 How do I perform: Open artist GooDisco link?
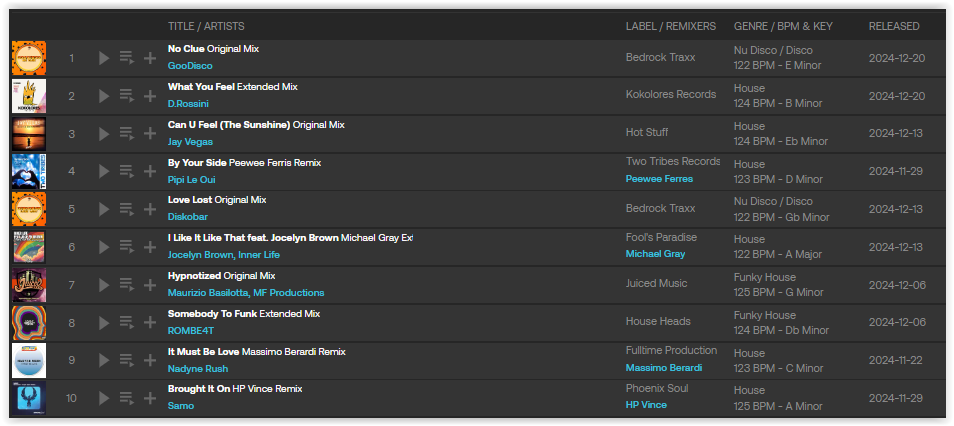tap(190, 66)
